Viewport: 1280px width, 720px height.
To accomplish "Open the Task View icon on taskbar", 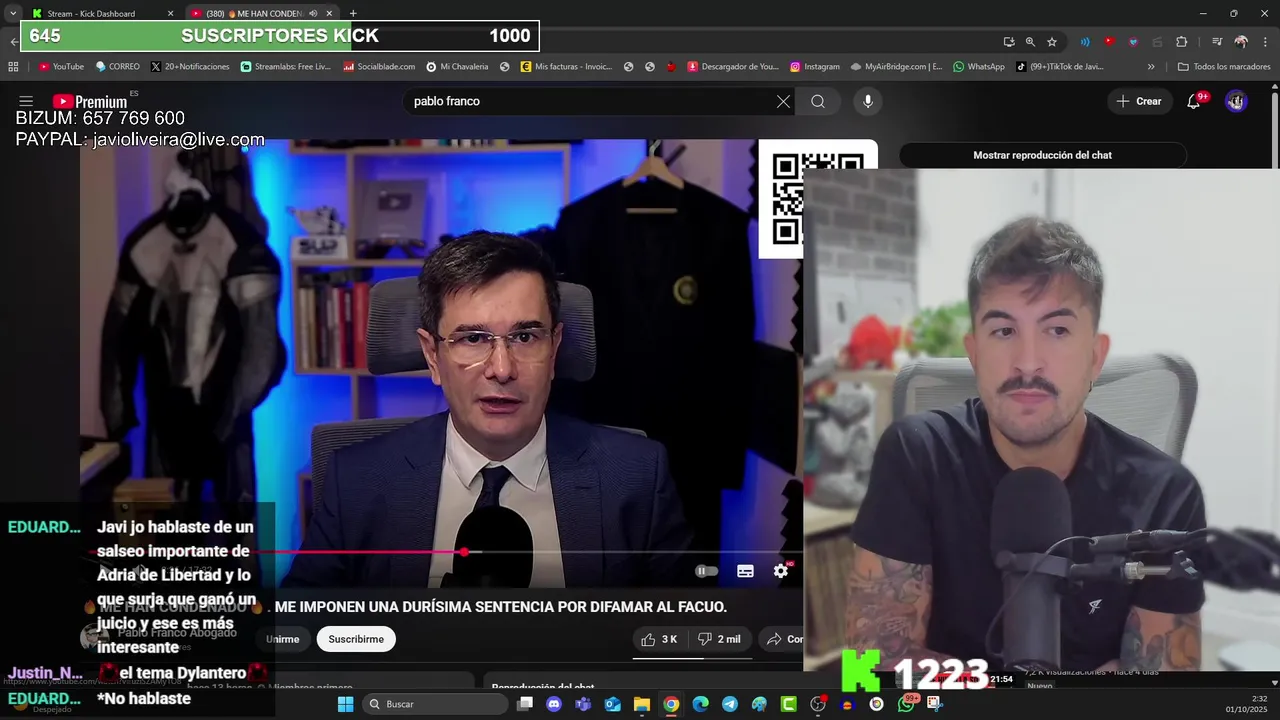I will (525, 704).
